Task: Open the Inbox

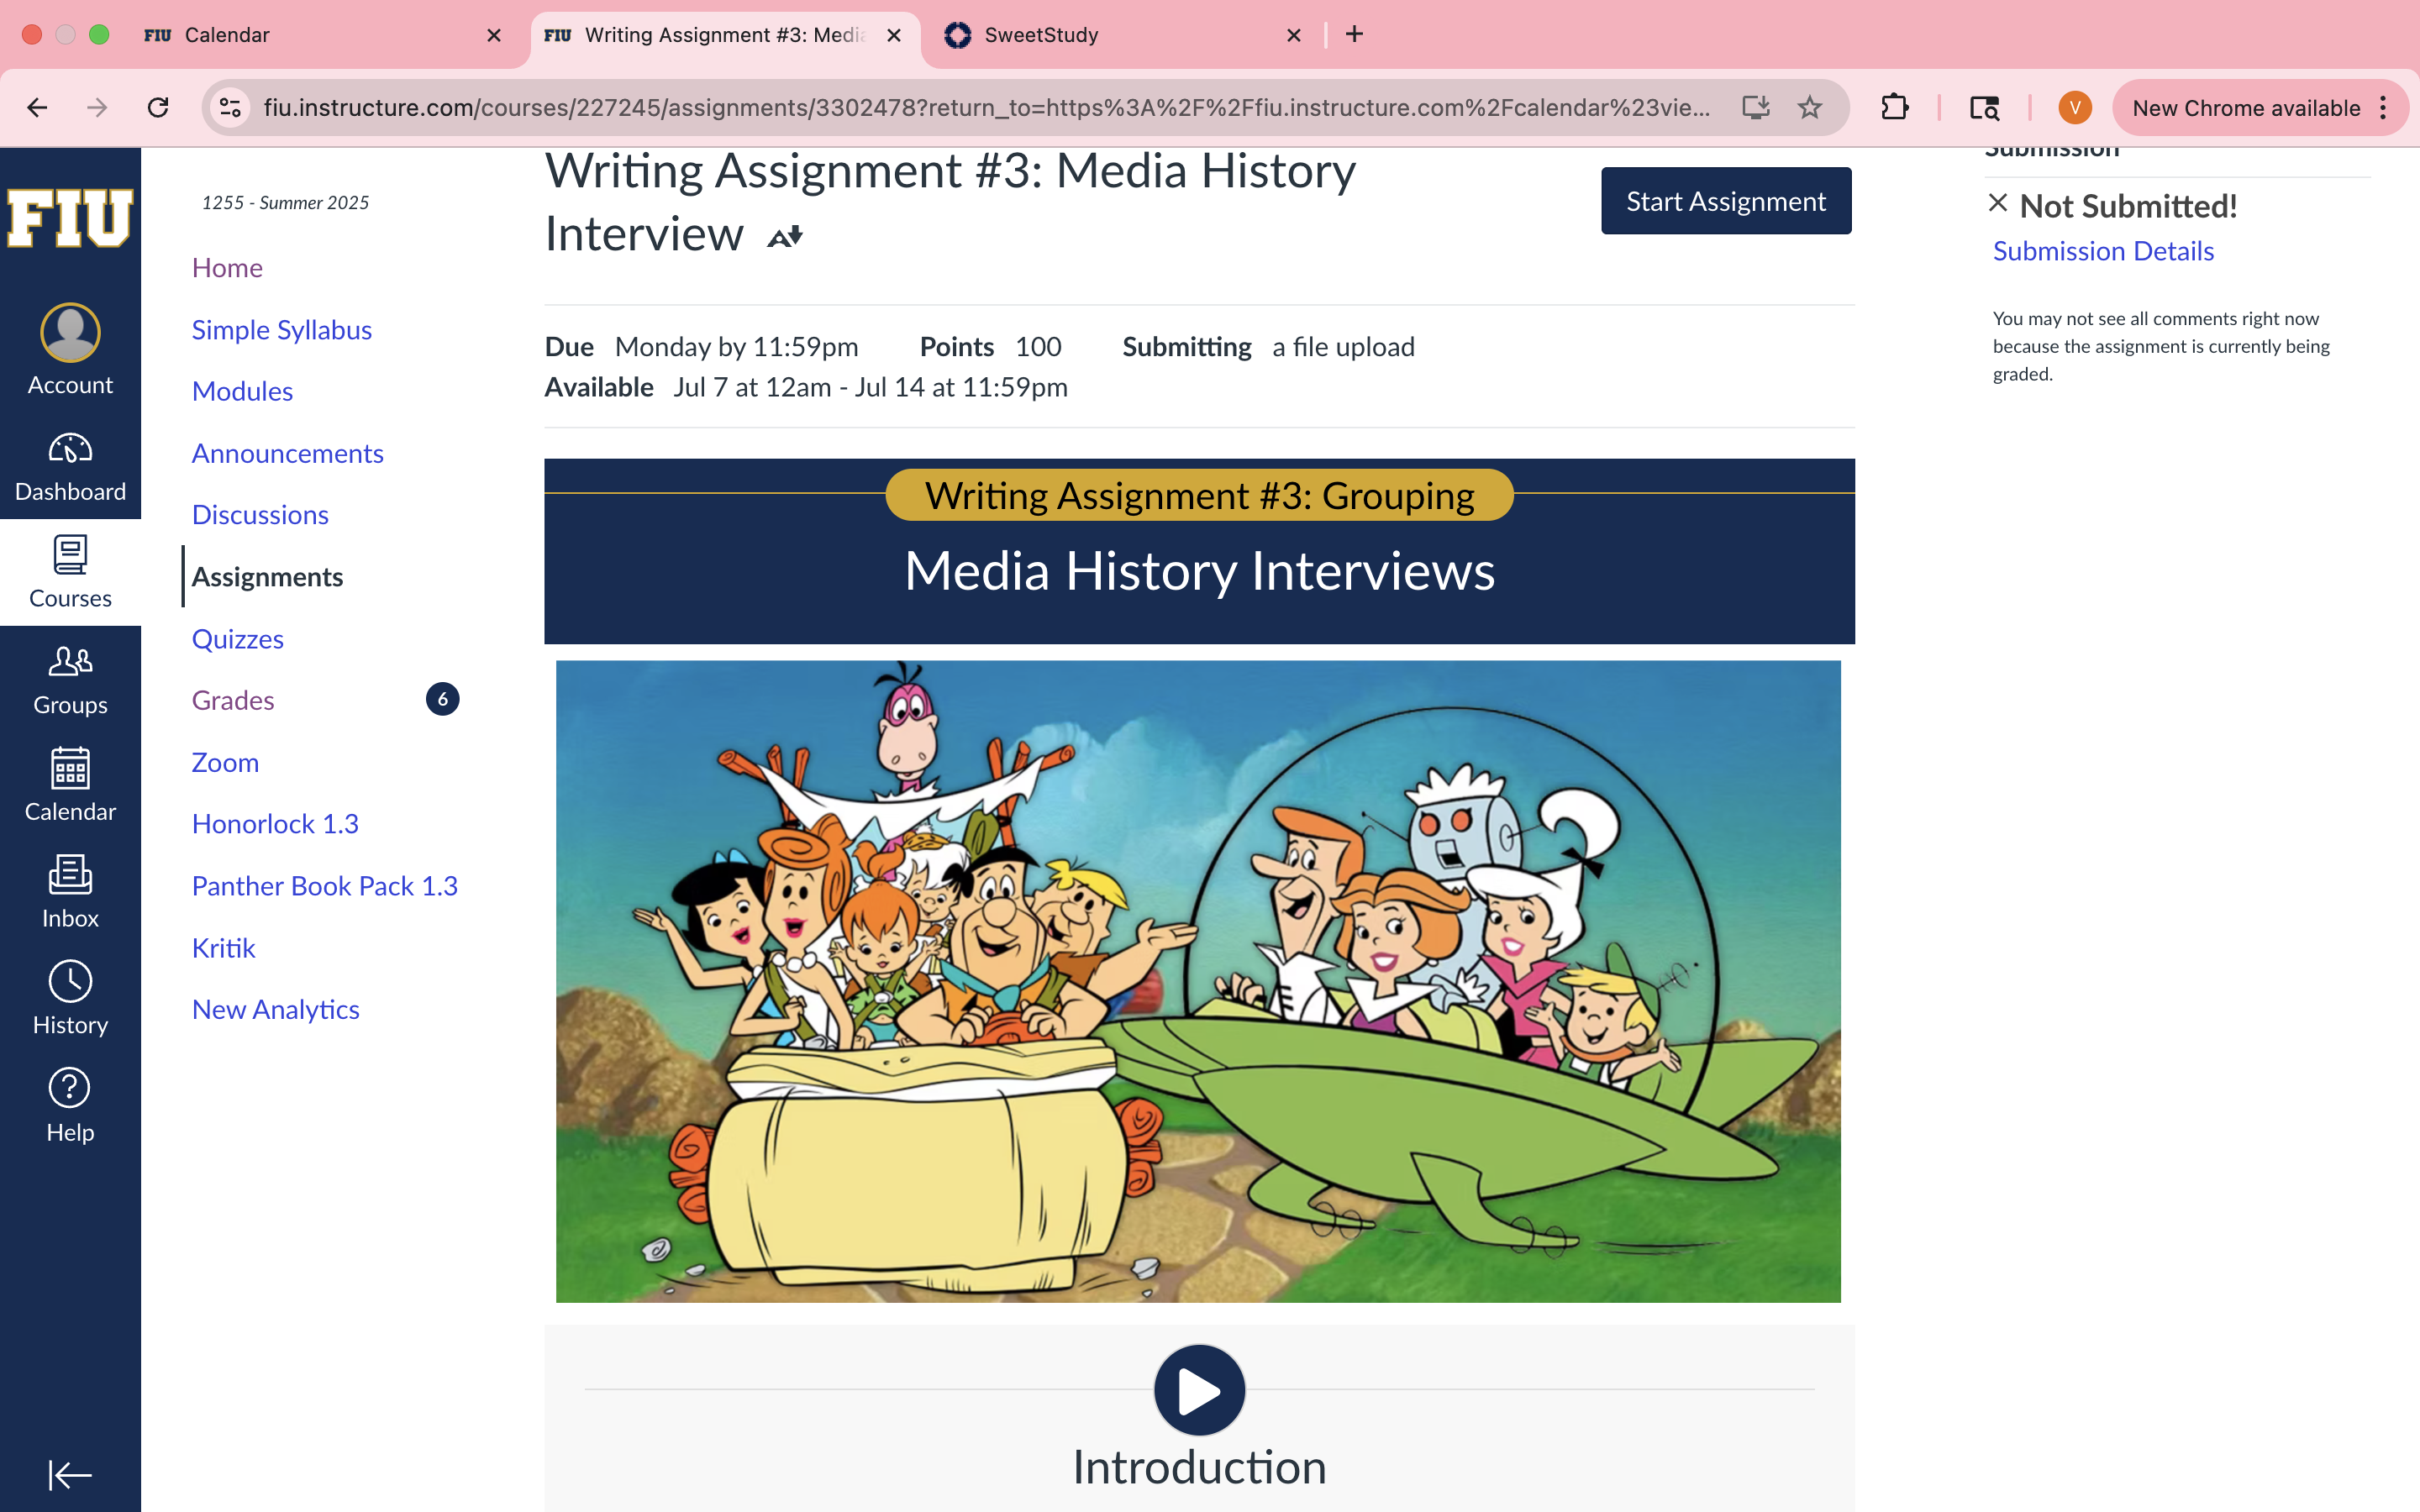Action: (x=70, y=893)
